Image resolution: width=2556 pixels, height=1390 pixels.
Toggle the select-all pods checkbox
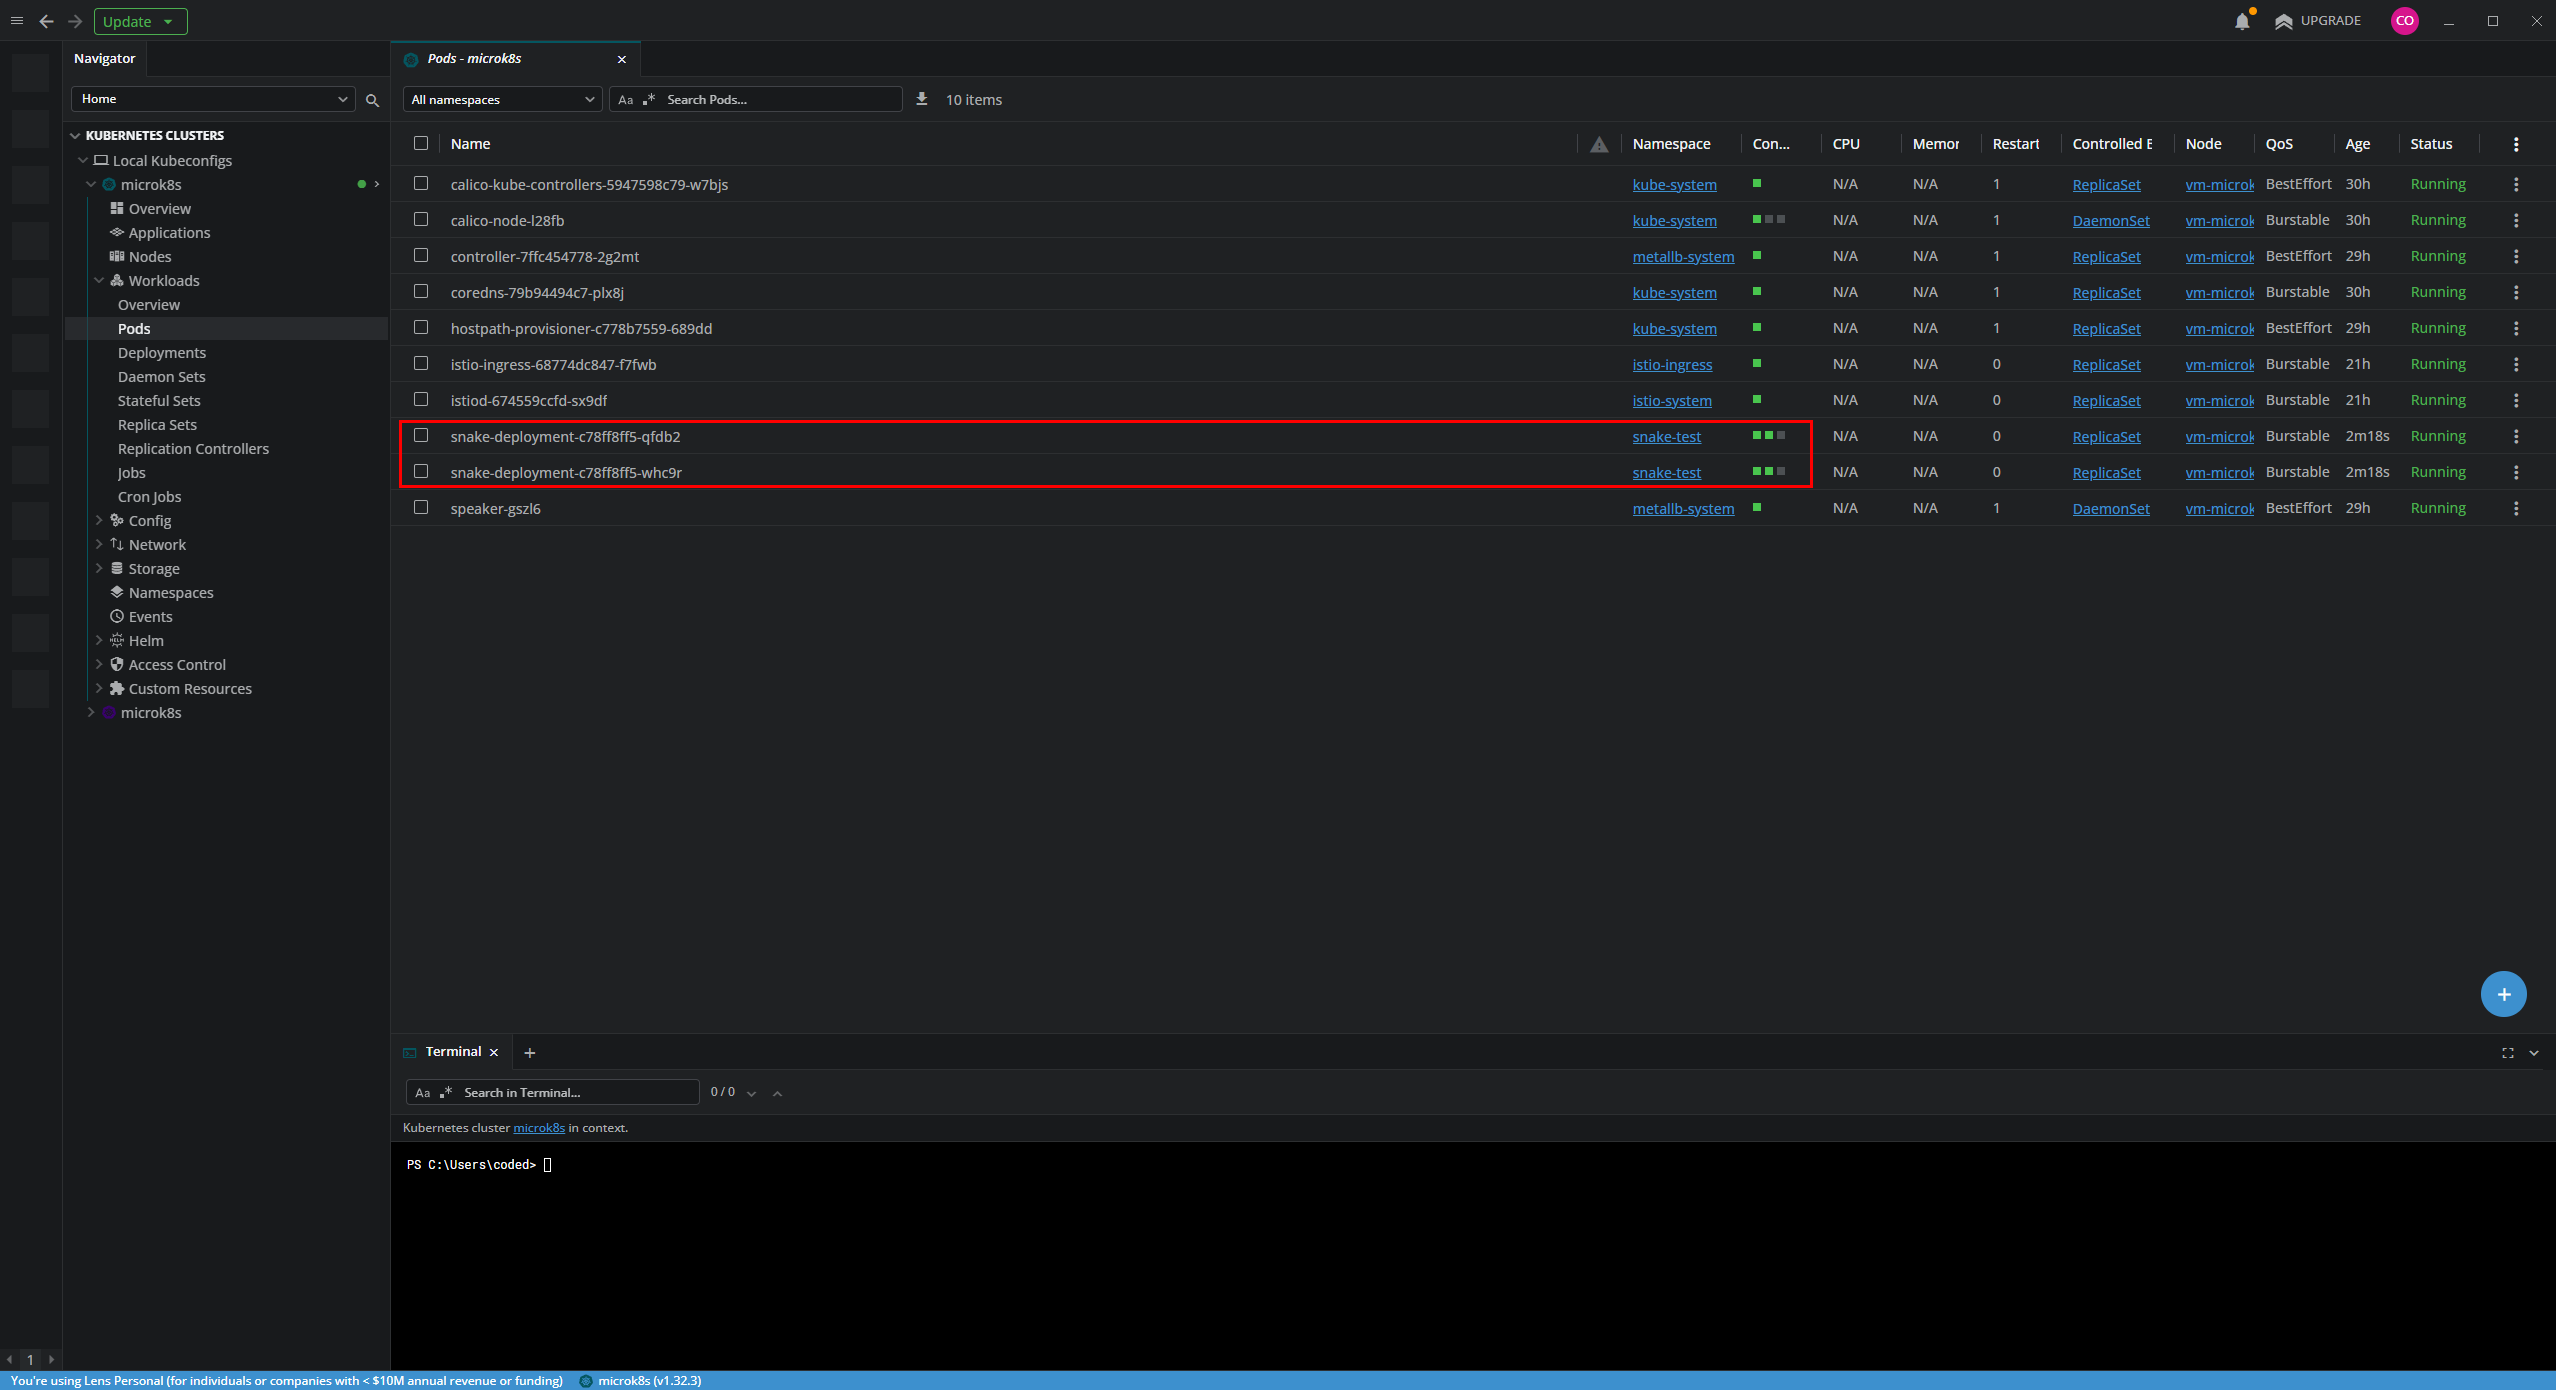click(421, 143)
